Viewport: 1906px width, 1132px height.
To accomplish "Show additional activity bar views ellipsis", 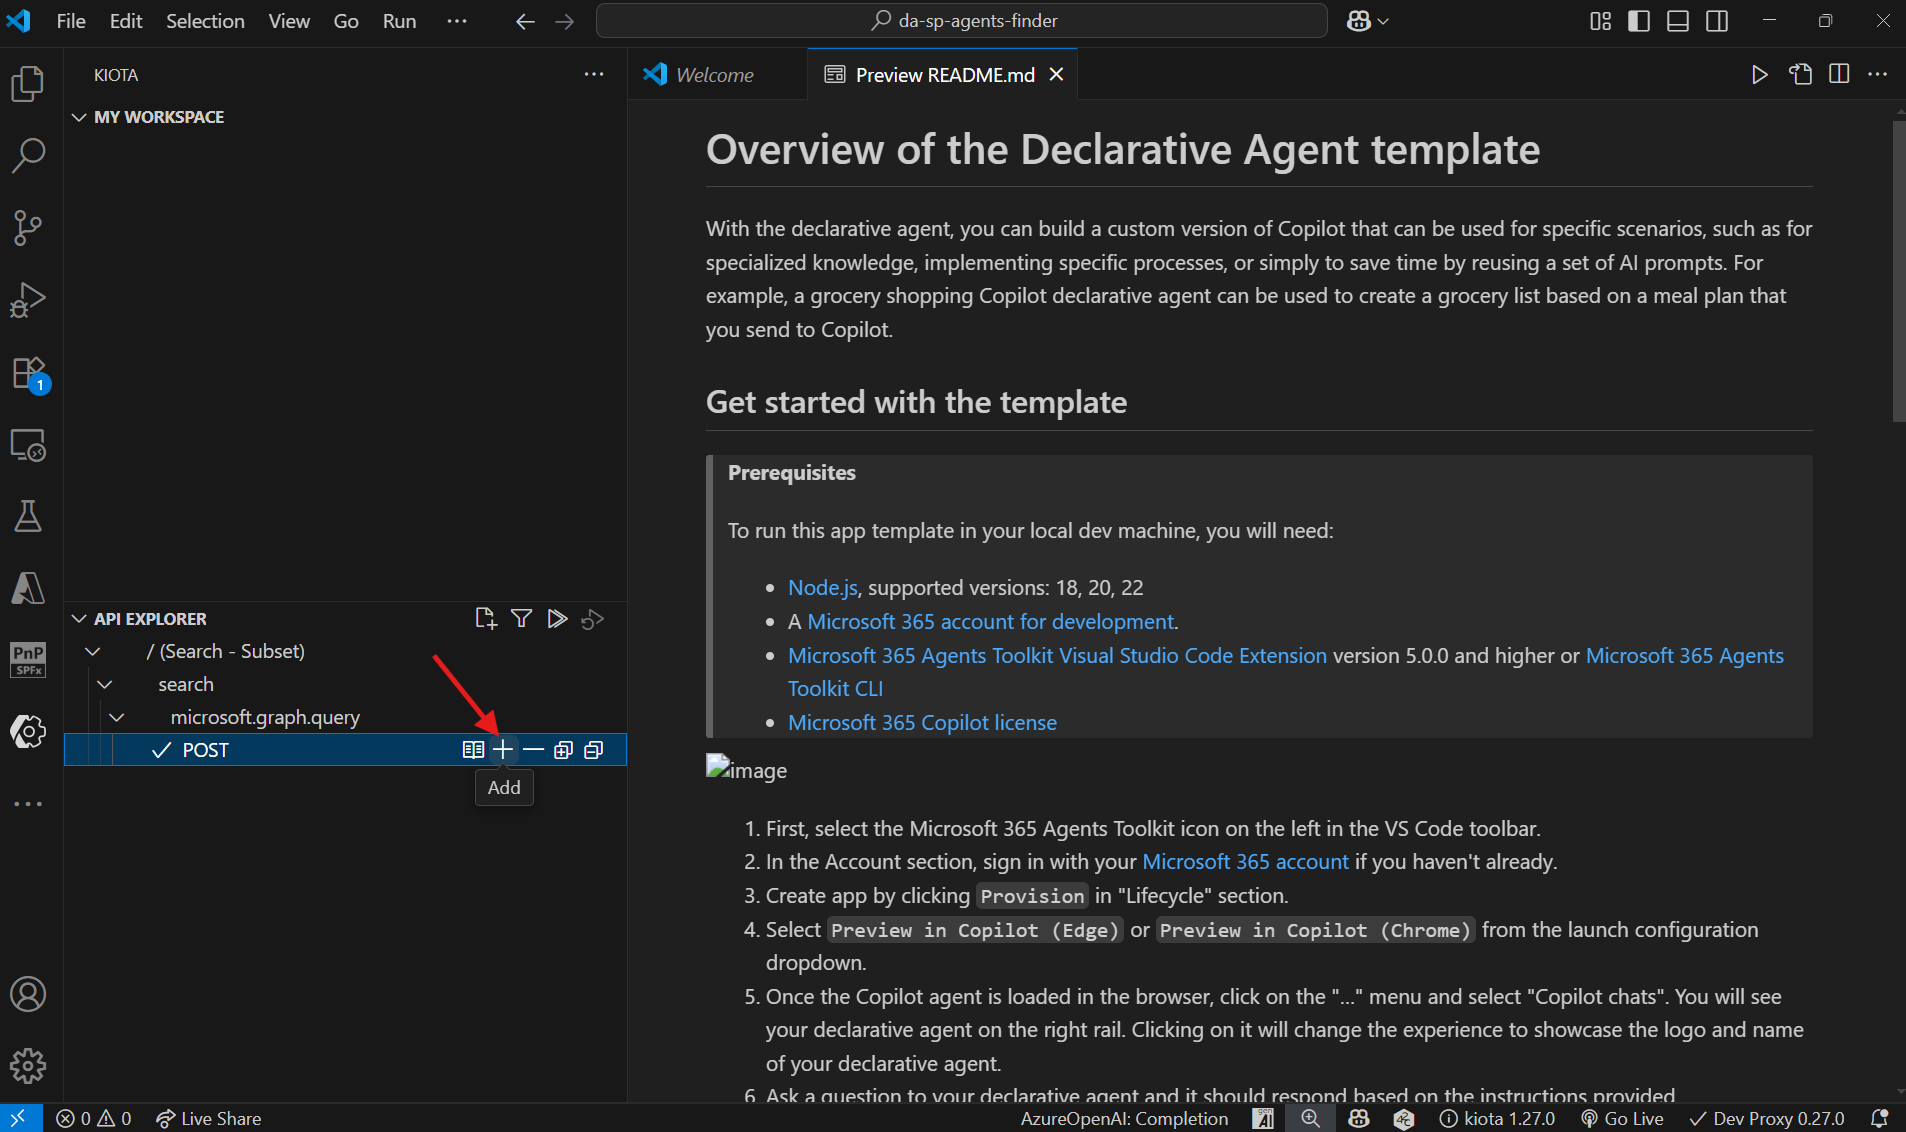I will pyautogui.click(x=28, y=804).
